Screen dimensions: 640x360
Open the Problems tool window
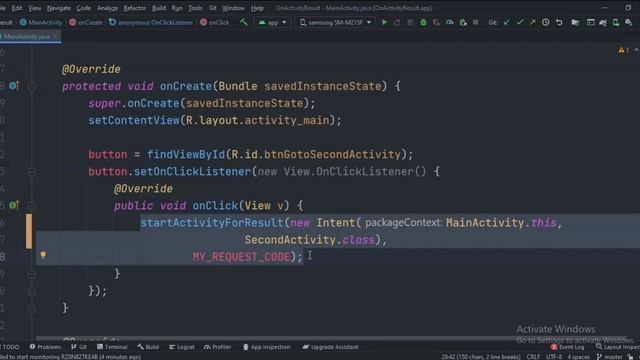(x=45, y=347)
